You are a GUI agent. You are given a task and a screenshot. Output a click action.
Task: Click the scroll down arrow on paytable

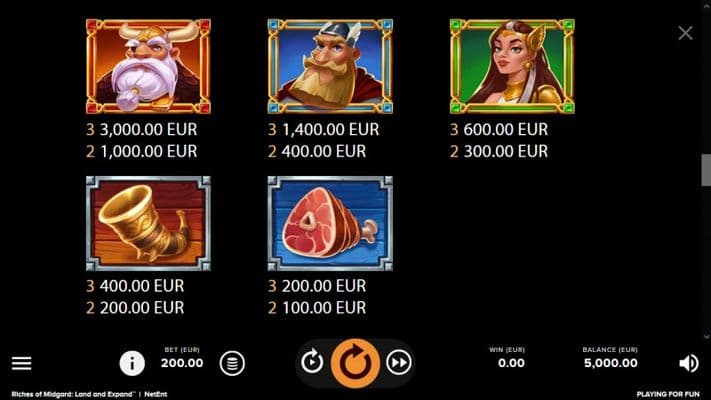[706, 336]
